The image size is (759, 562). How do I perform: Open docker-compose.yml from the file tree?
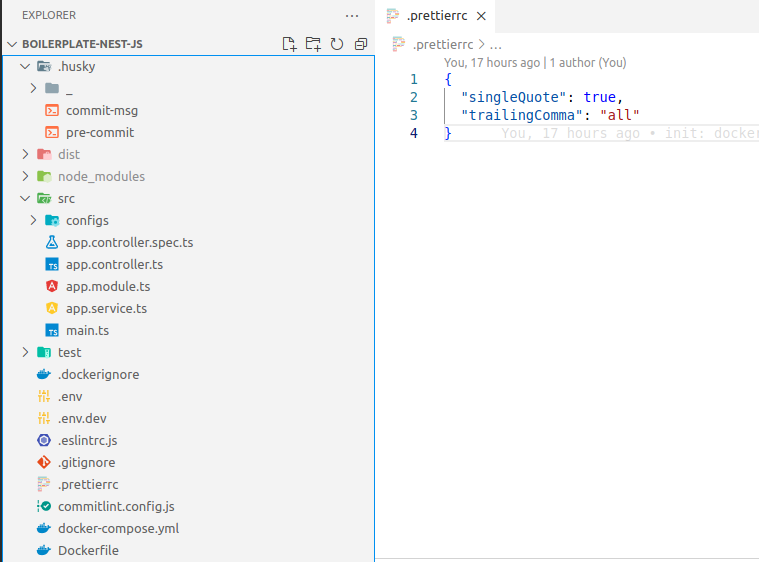118,528
